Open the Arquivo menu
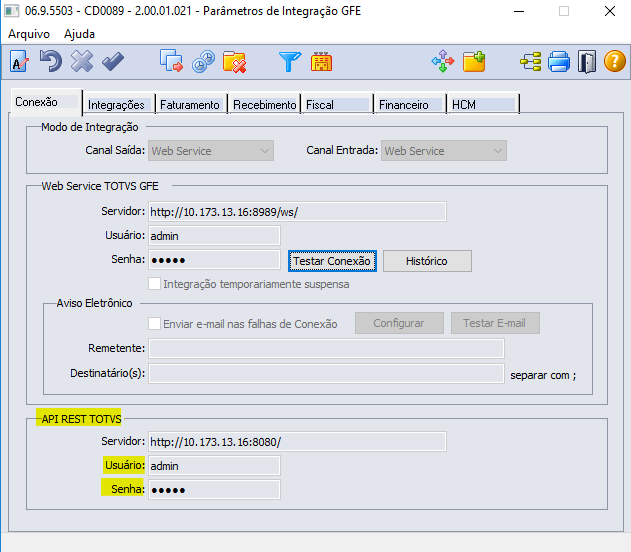 pyautogui.click(x=29, y=34)
